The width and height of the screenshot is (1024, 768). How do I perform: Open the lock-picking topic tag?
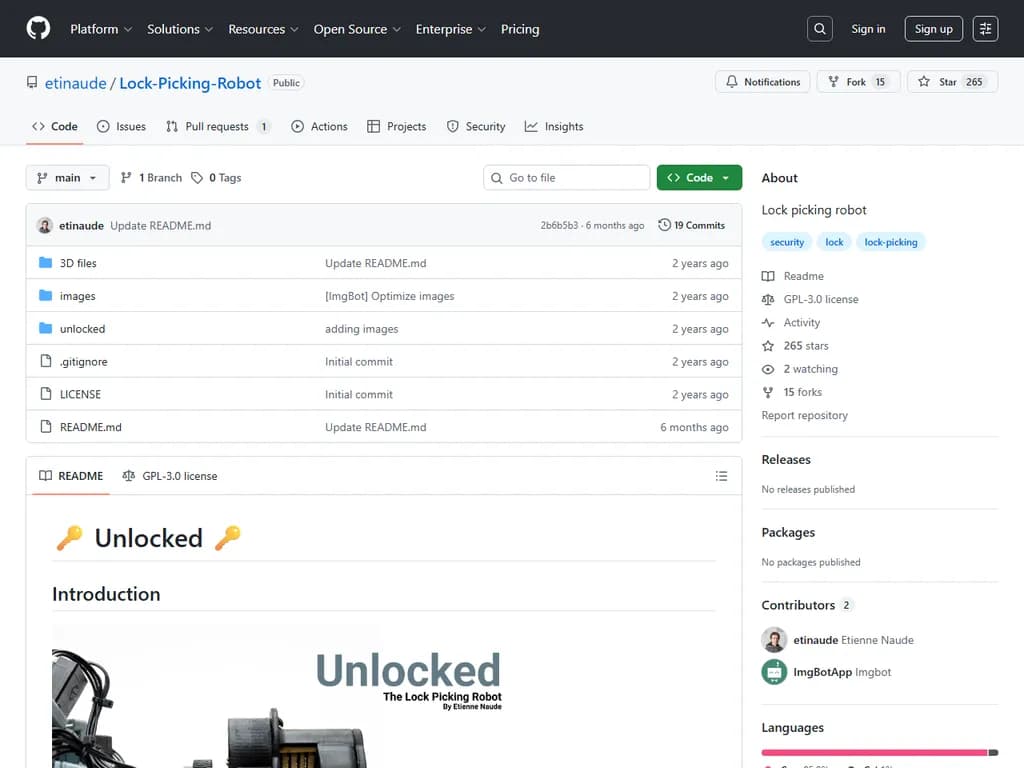(x=890, y=242)
